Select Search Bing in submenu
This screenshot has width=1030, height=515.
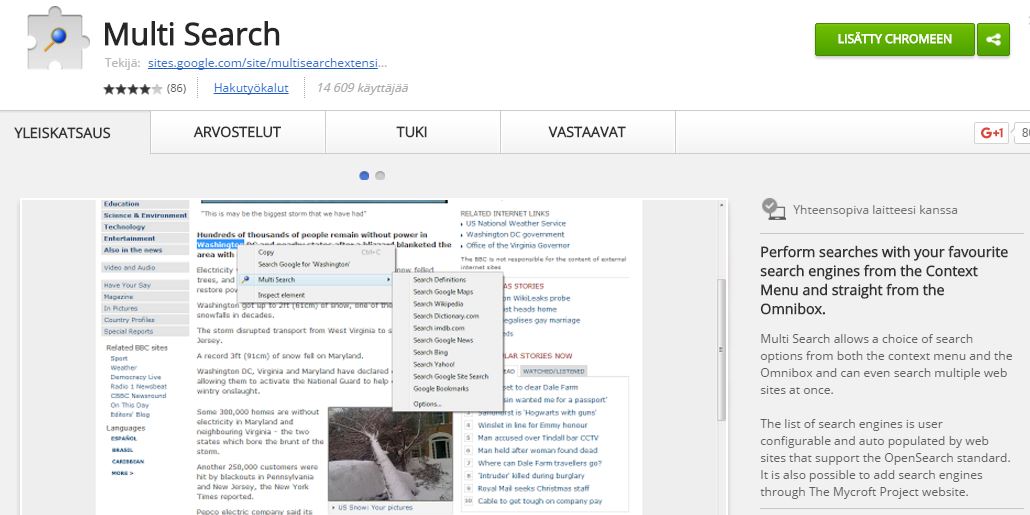430,352
